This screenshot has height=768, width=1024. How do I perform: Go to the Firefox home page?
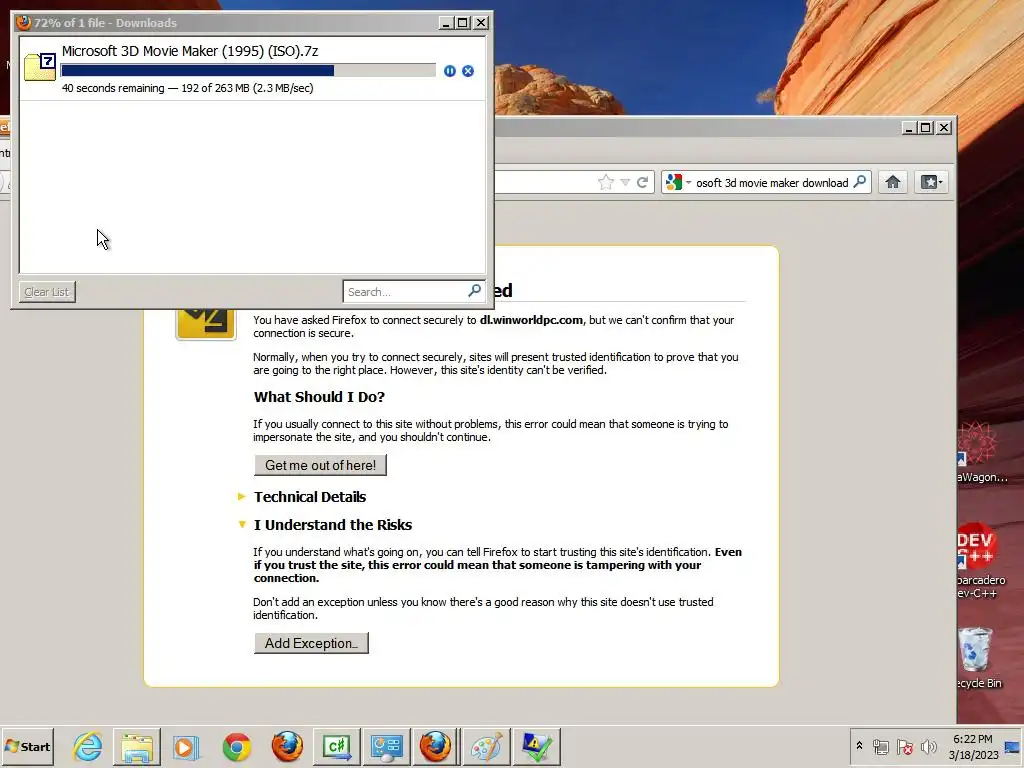coord(893,182)
